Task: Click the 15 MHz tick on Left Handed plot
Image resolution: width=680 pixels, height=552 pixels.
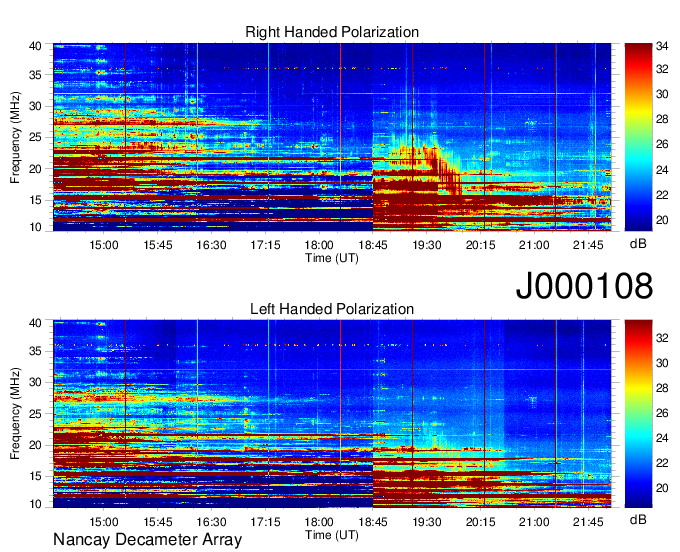Action: 35,477
